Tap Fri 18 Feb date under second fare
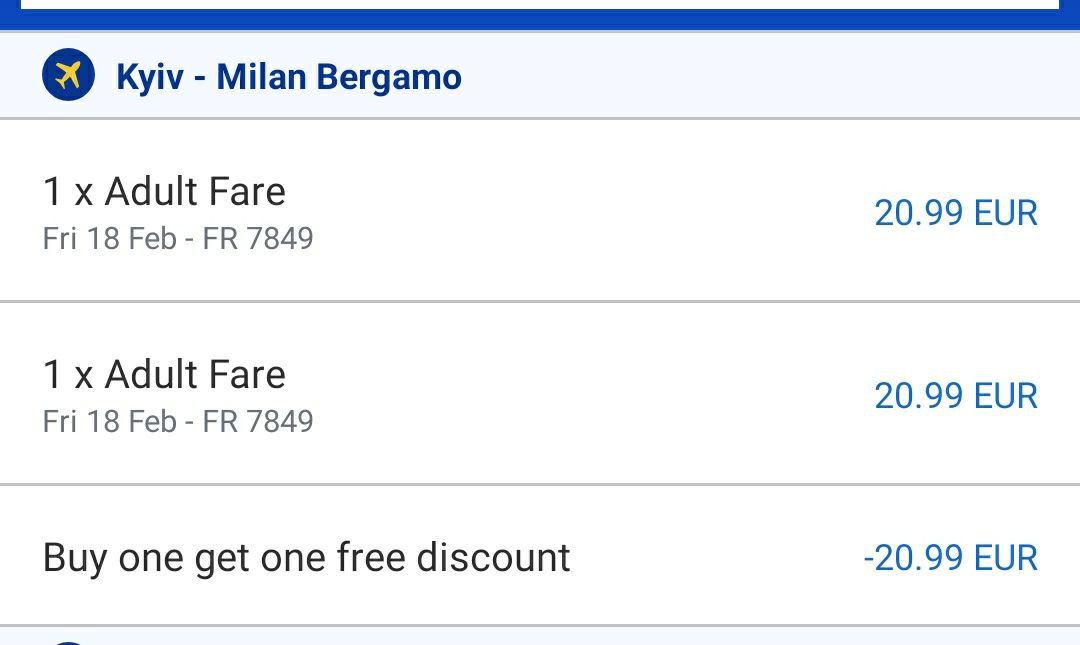The height and width of the screenshot is (645, 1080). (110, 422)
